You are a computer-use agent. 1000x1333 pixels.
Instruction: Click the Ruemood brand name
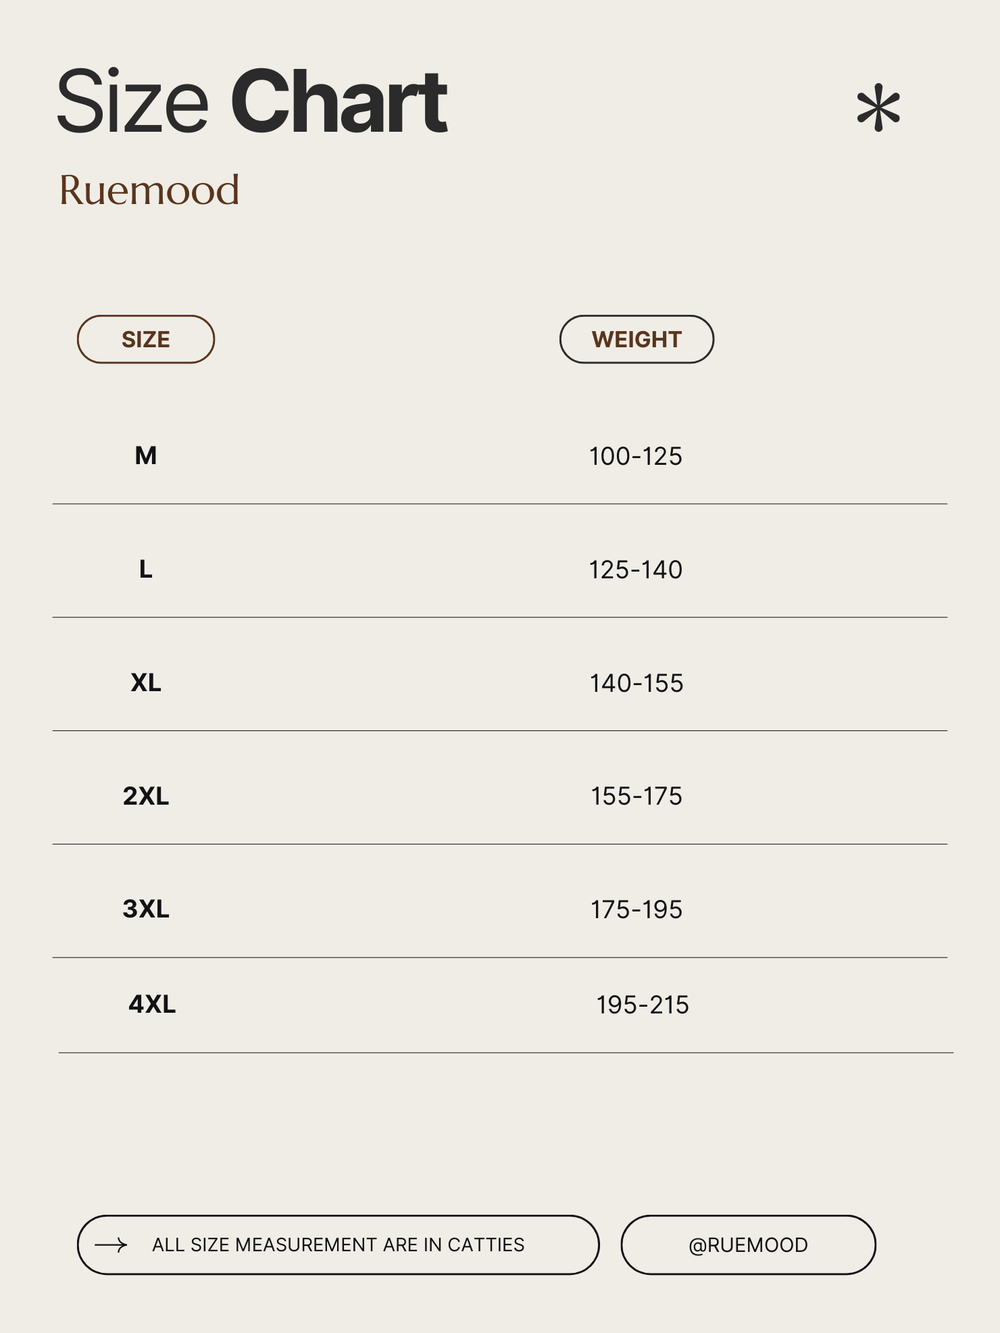click(149, 190)
